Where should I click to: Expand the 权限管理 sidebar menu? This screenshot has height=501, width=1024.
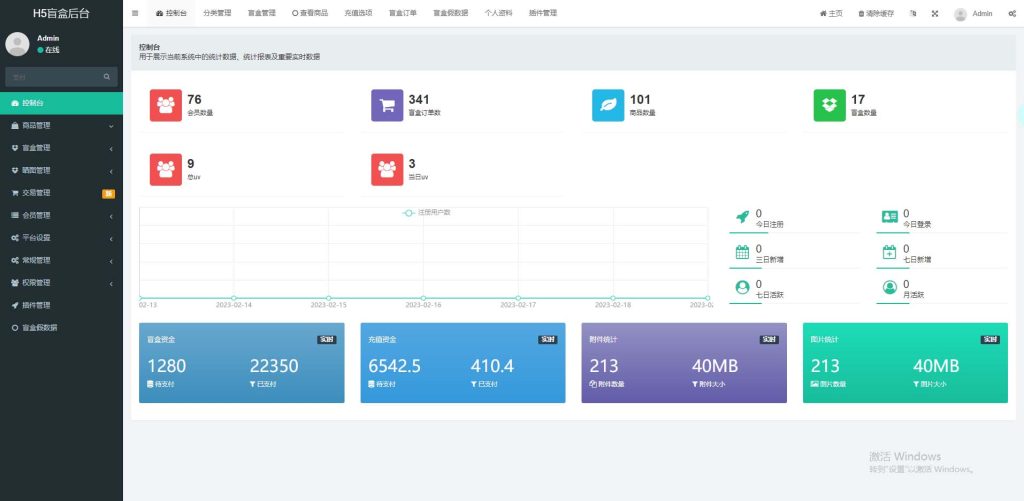pos(61,283)
